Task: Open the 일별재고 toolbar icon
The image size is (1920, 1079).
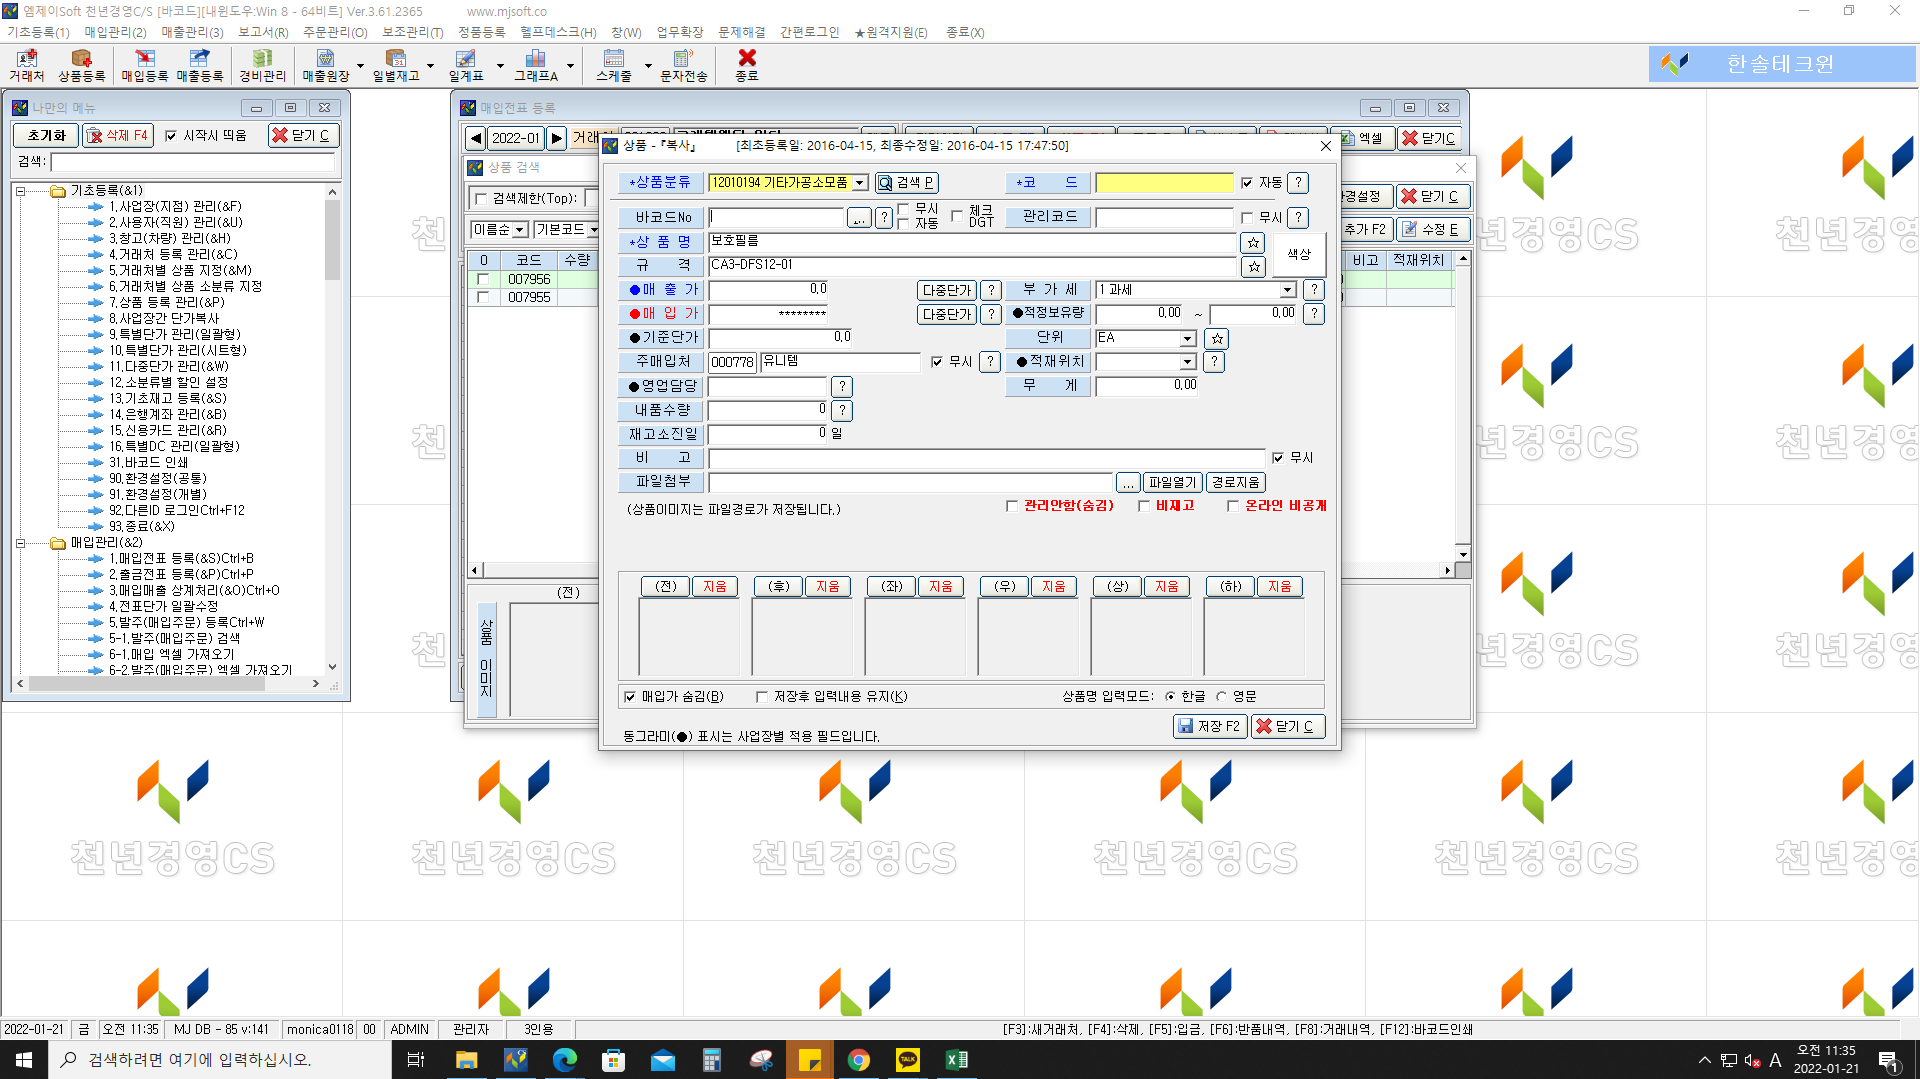Action: coord(396,65)
